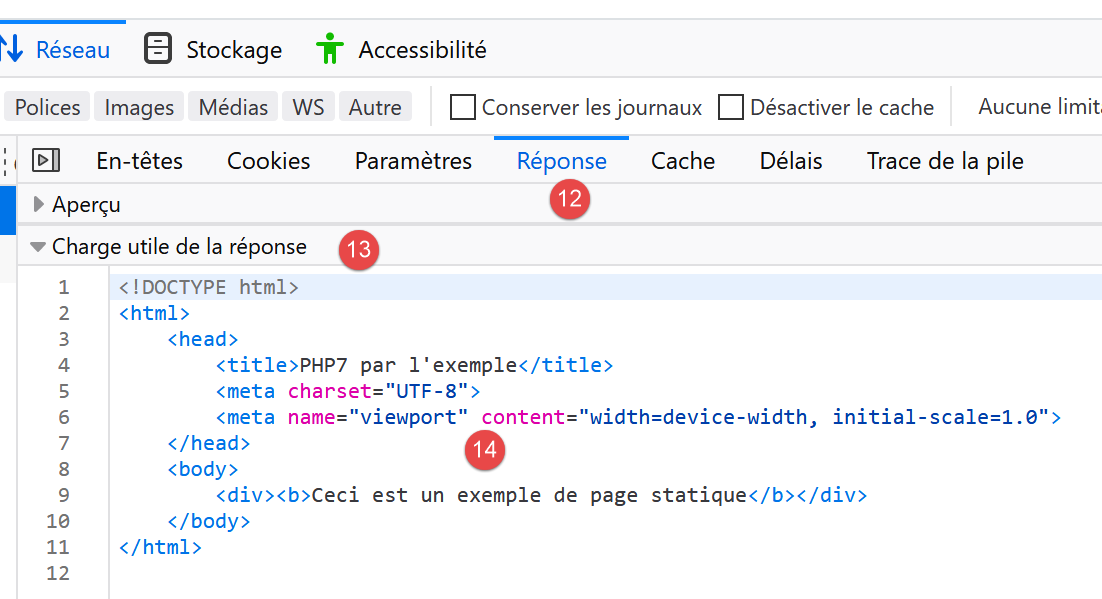Toggle the sidebar panel collapse icon
Viewport: 1102px width, 599px height.
[46, 160]
